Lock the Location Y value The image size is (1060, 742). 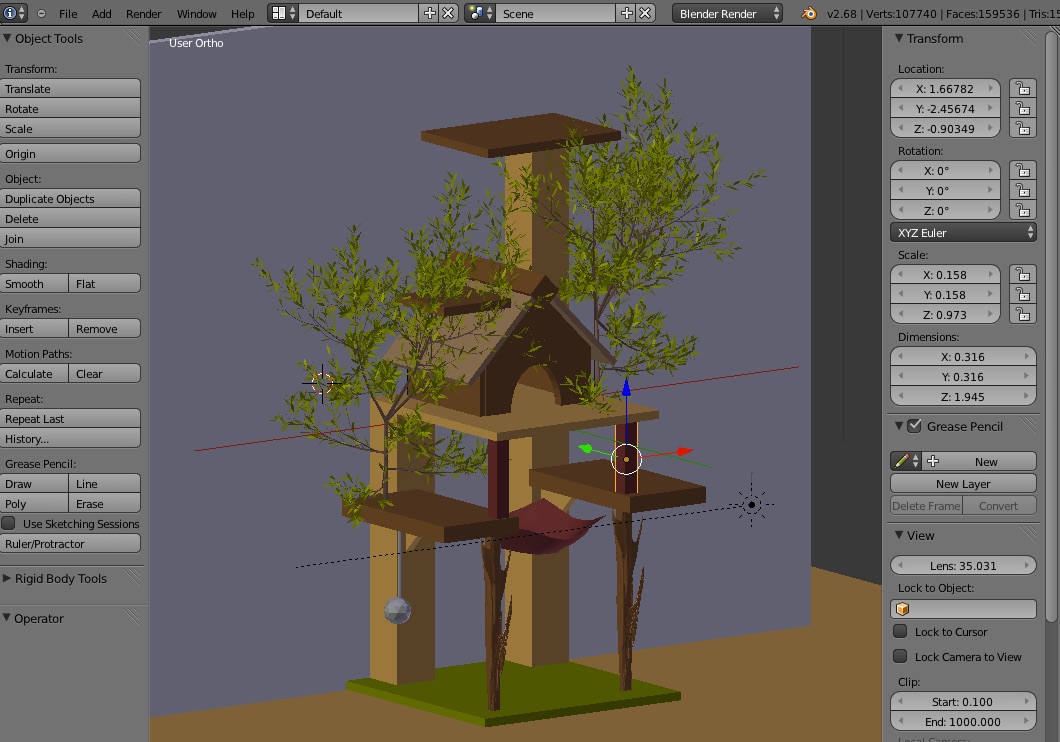(x=1023, y=109)
